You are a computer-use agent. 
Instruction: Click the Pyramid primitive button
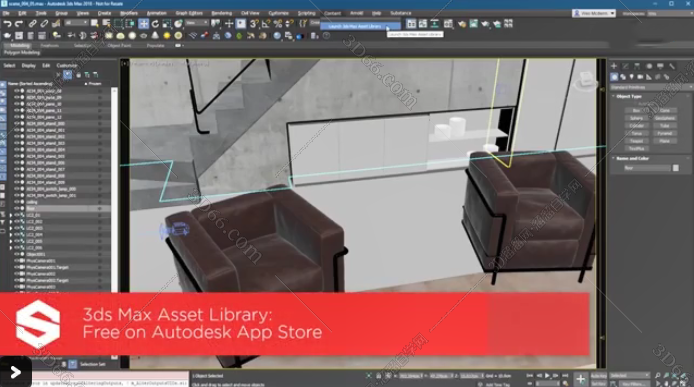tap(665, 133)
